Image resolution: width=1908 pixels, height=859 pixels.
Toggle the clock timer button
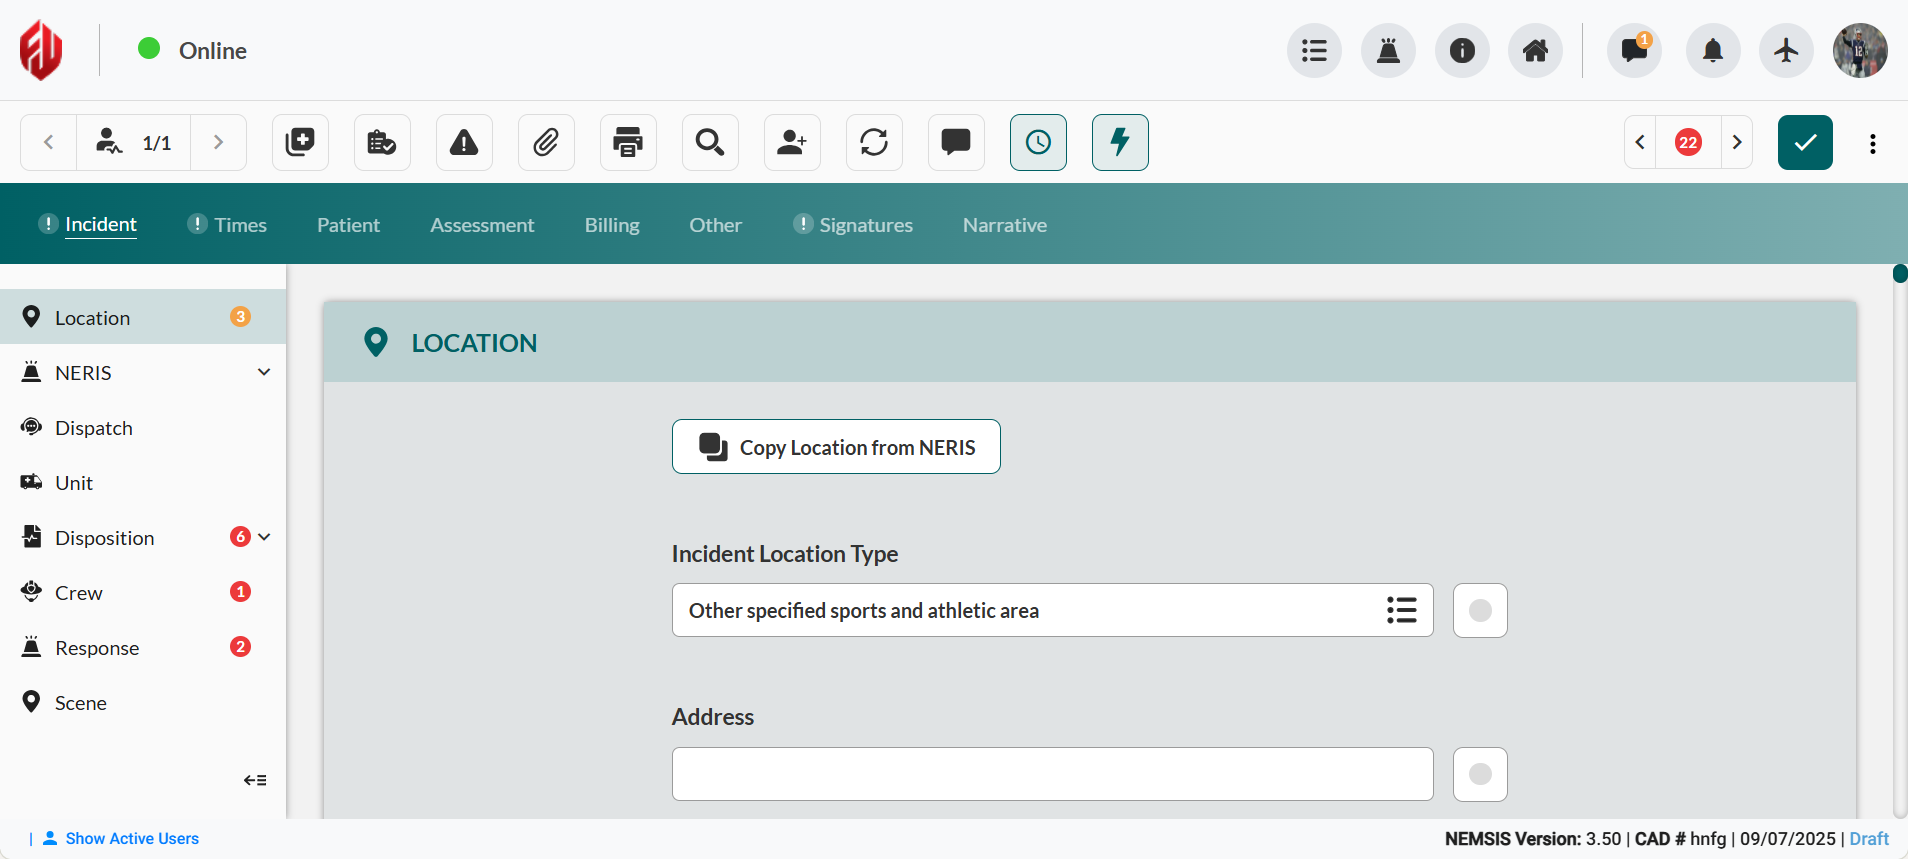point(1038,142)
